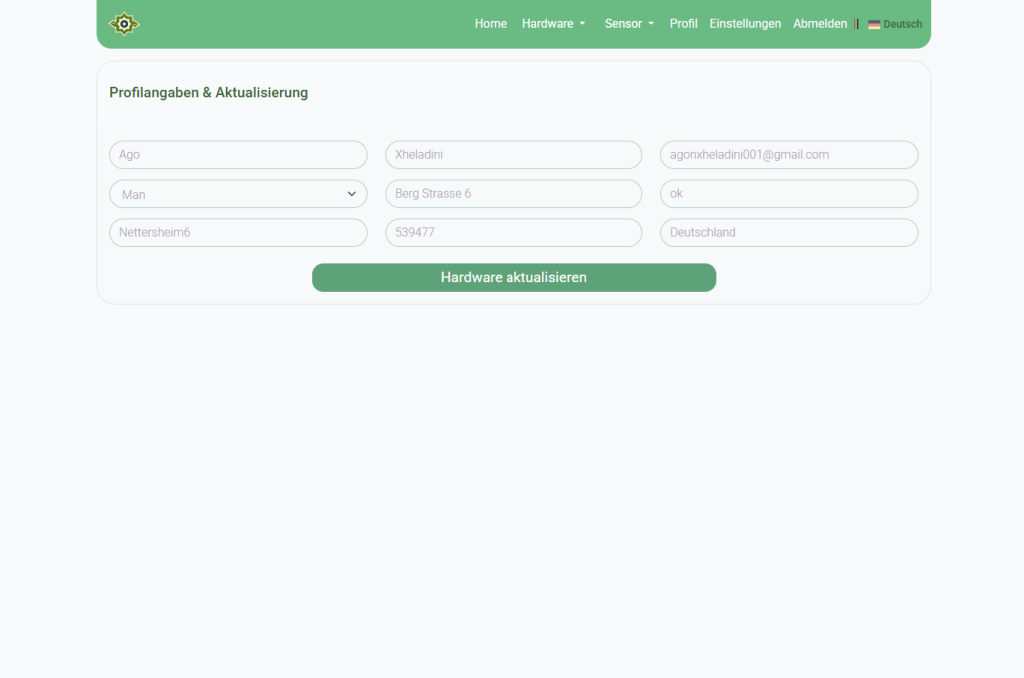Select the city field showing Nettersheim6
Viewport: 1024px width, 678px height.
(238, 232)
